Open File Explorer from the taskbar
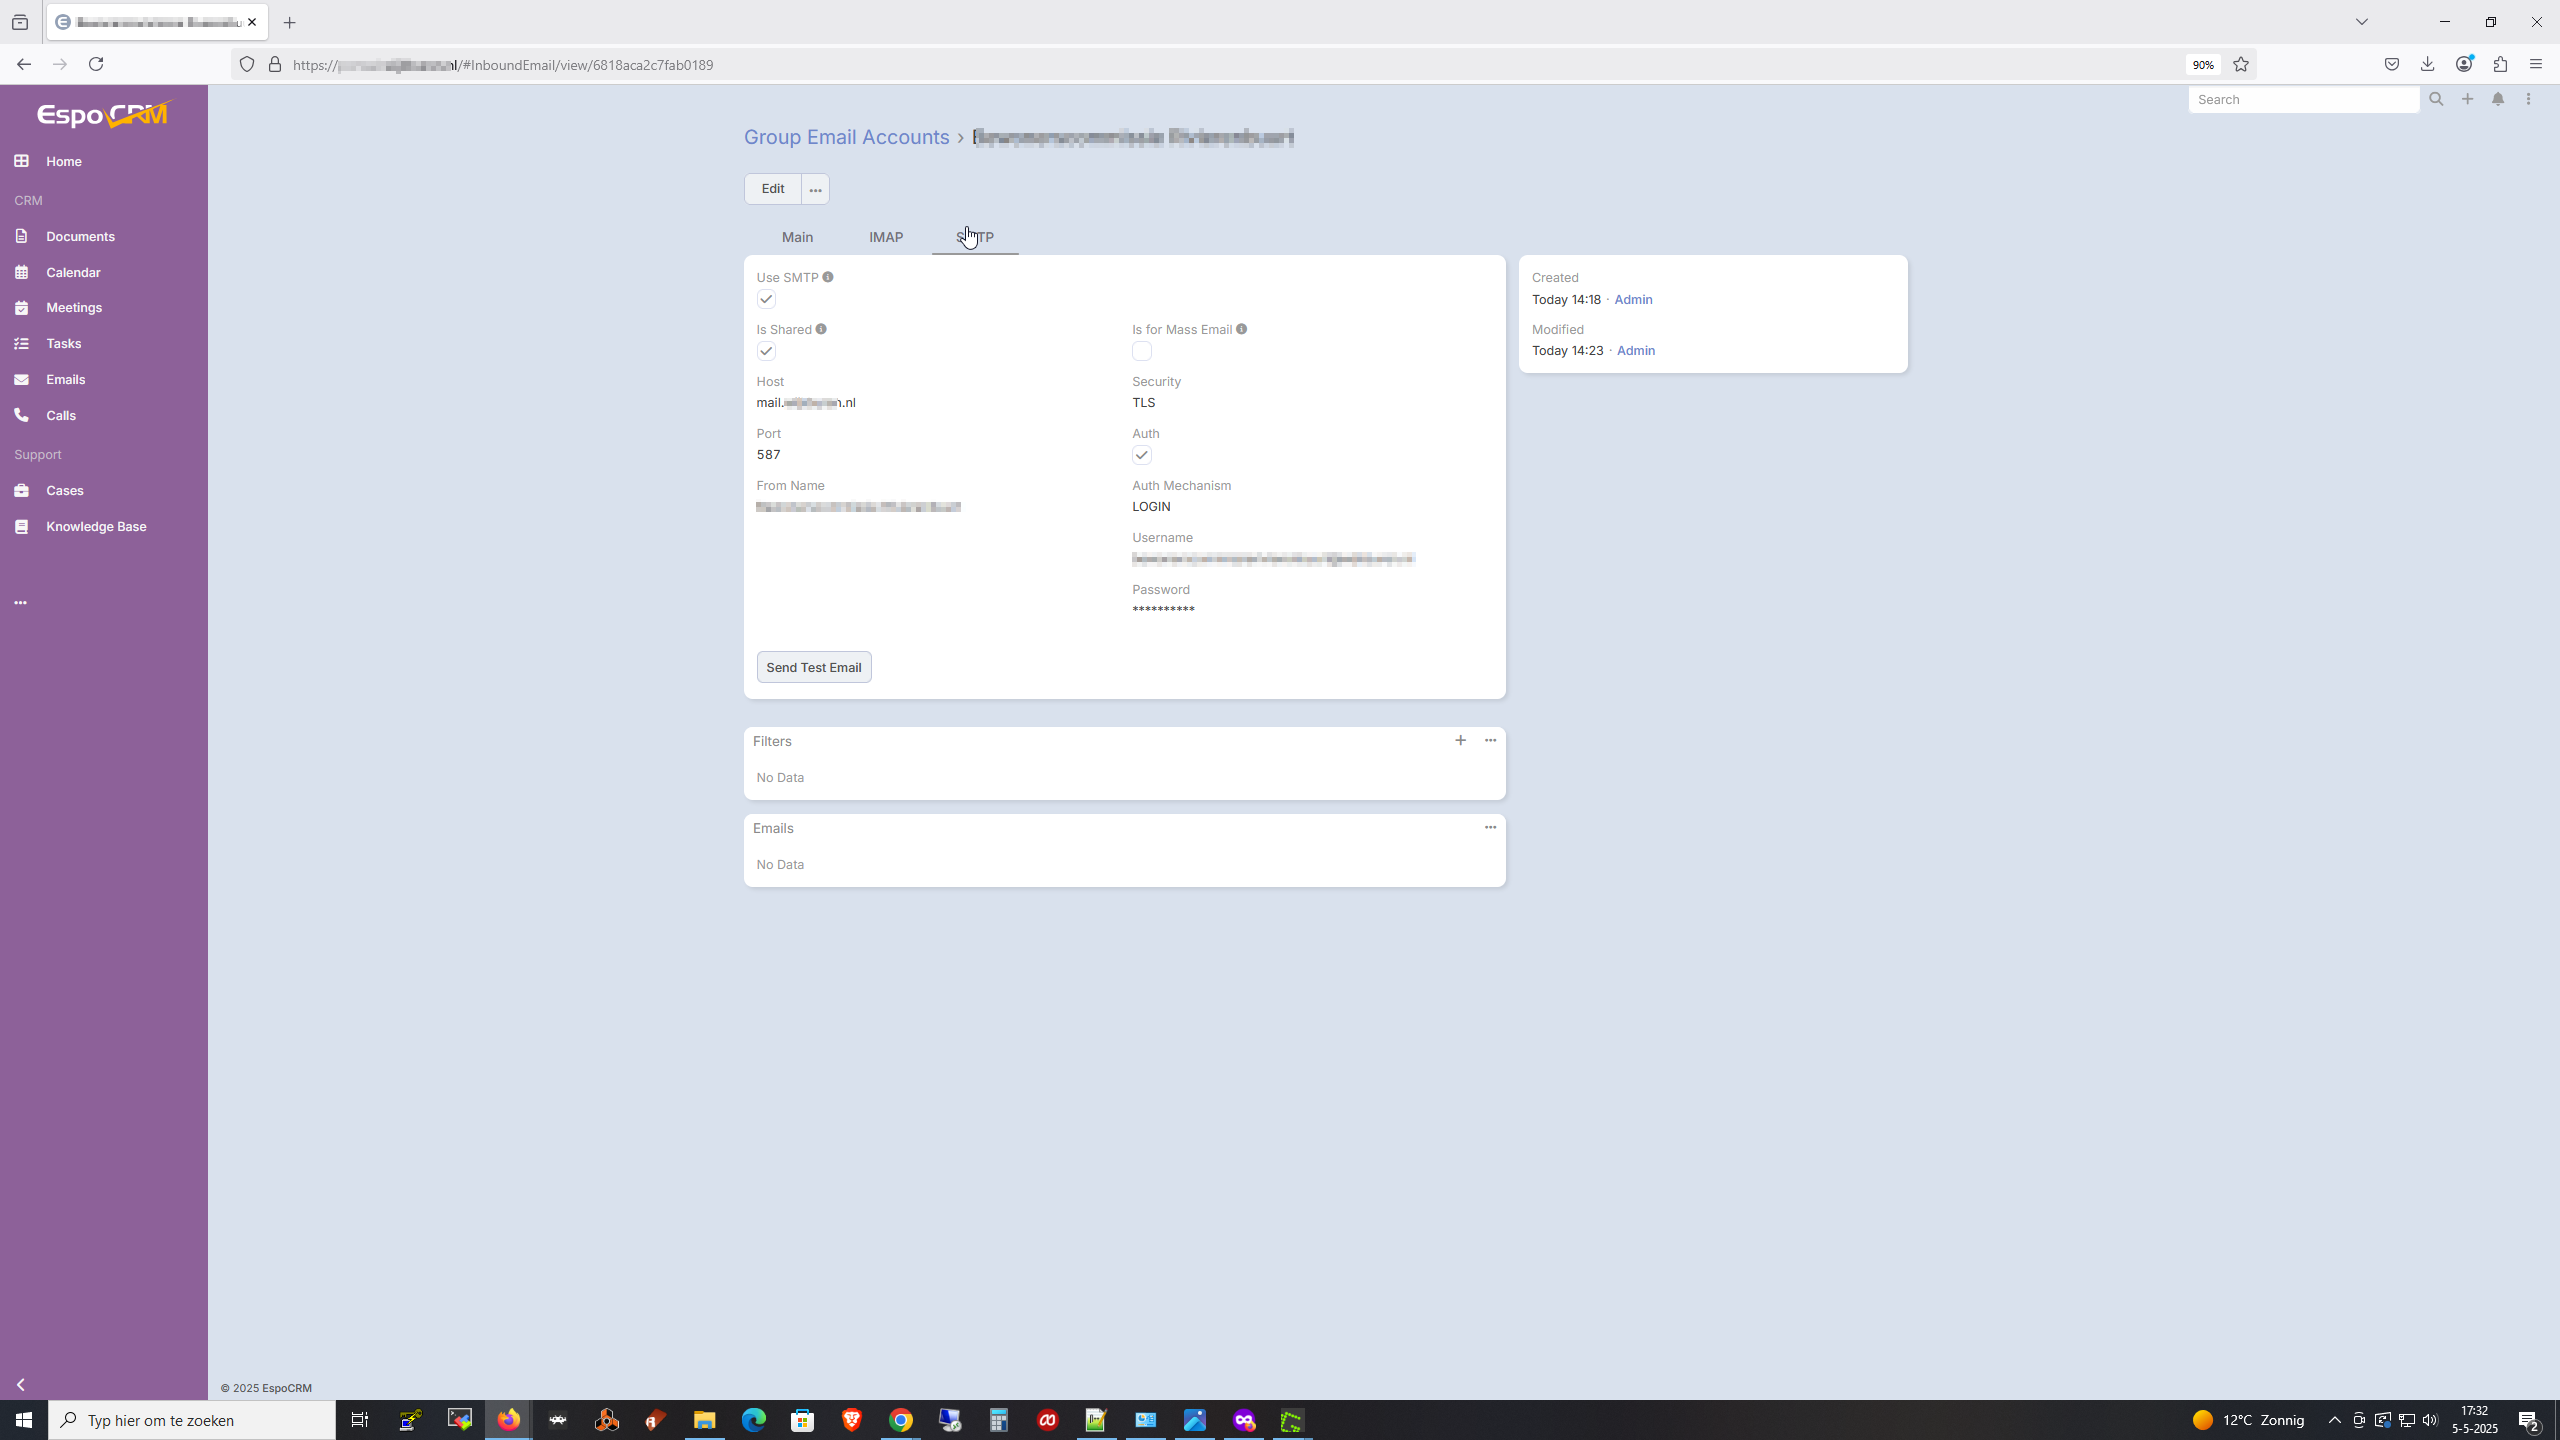2560x1440 pixels. 705,1420
